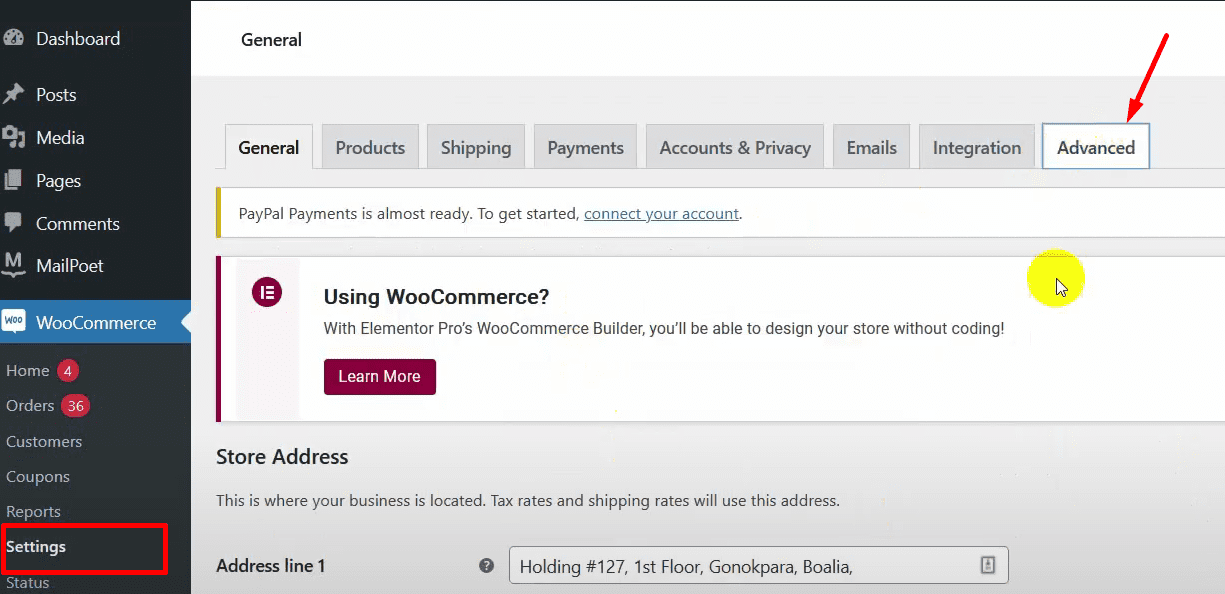Open the Advanced settings tab
The height and width of the screenshot is (594, 1225).
1095,148
